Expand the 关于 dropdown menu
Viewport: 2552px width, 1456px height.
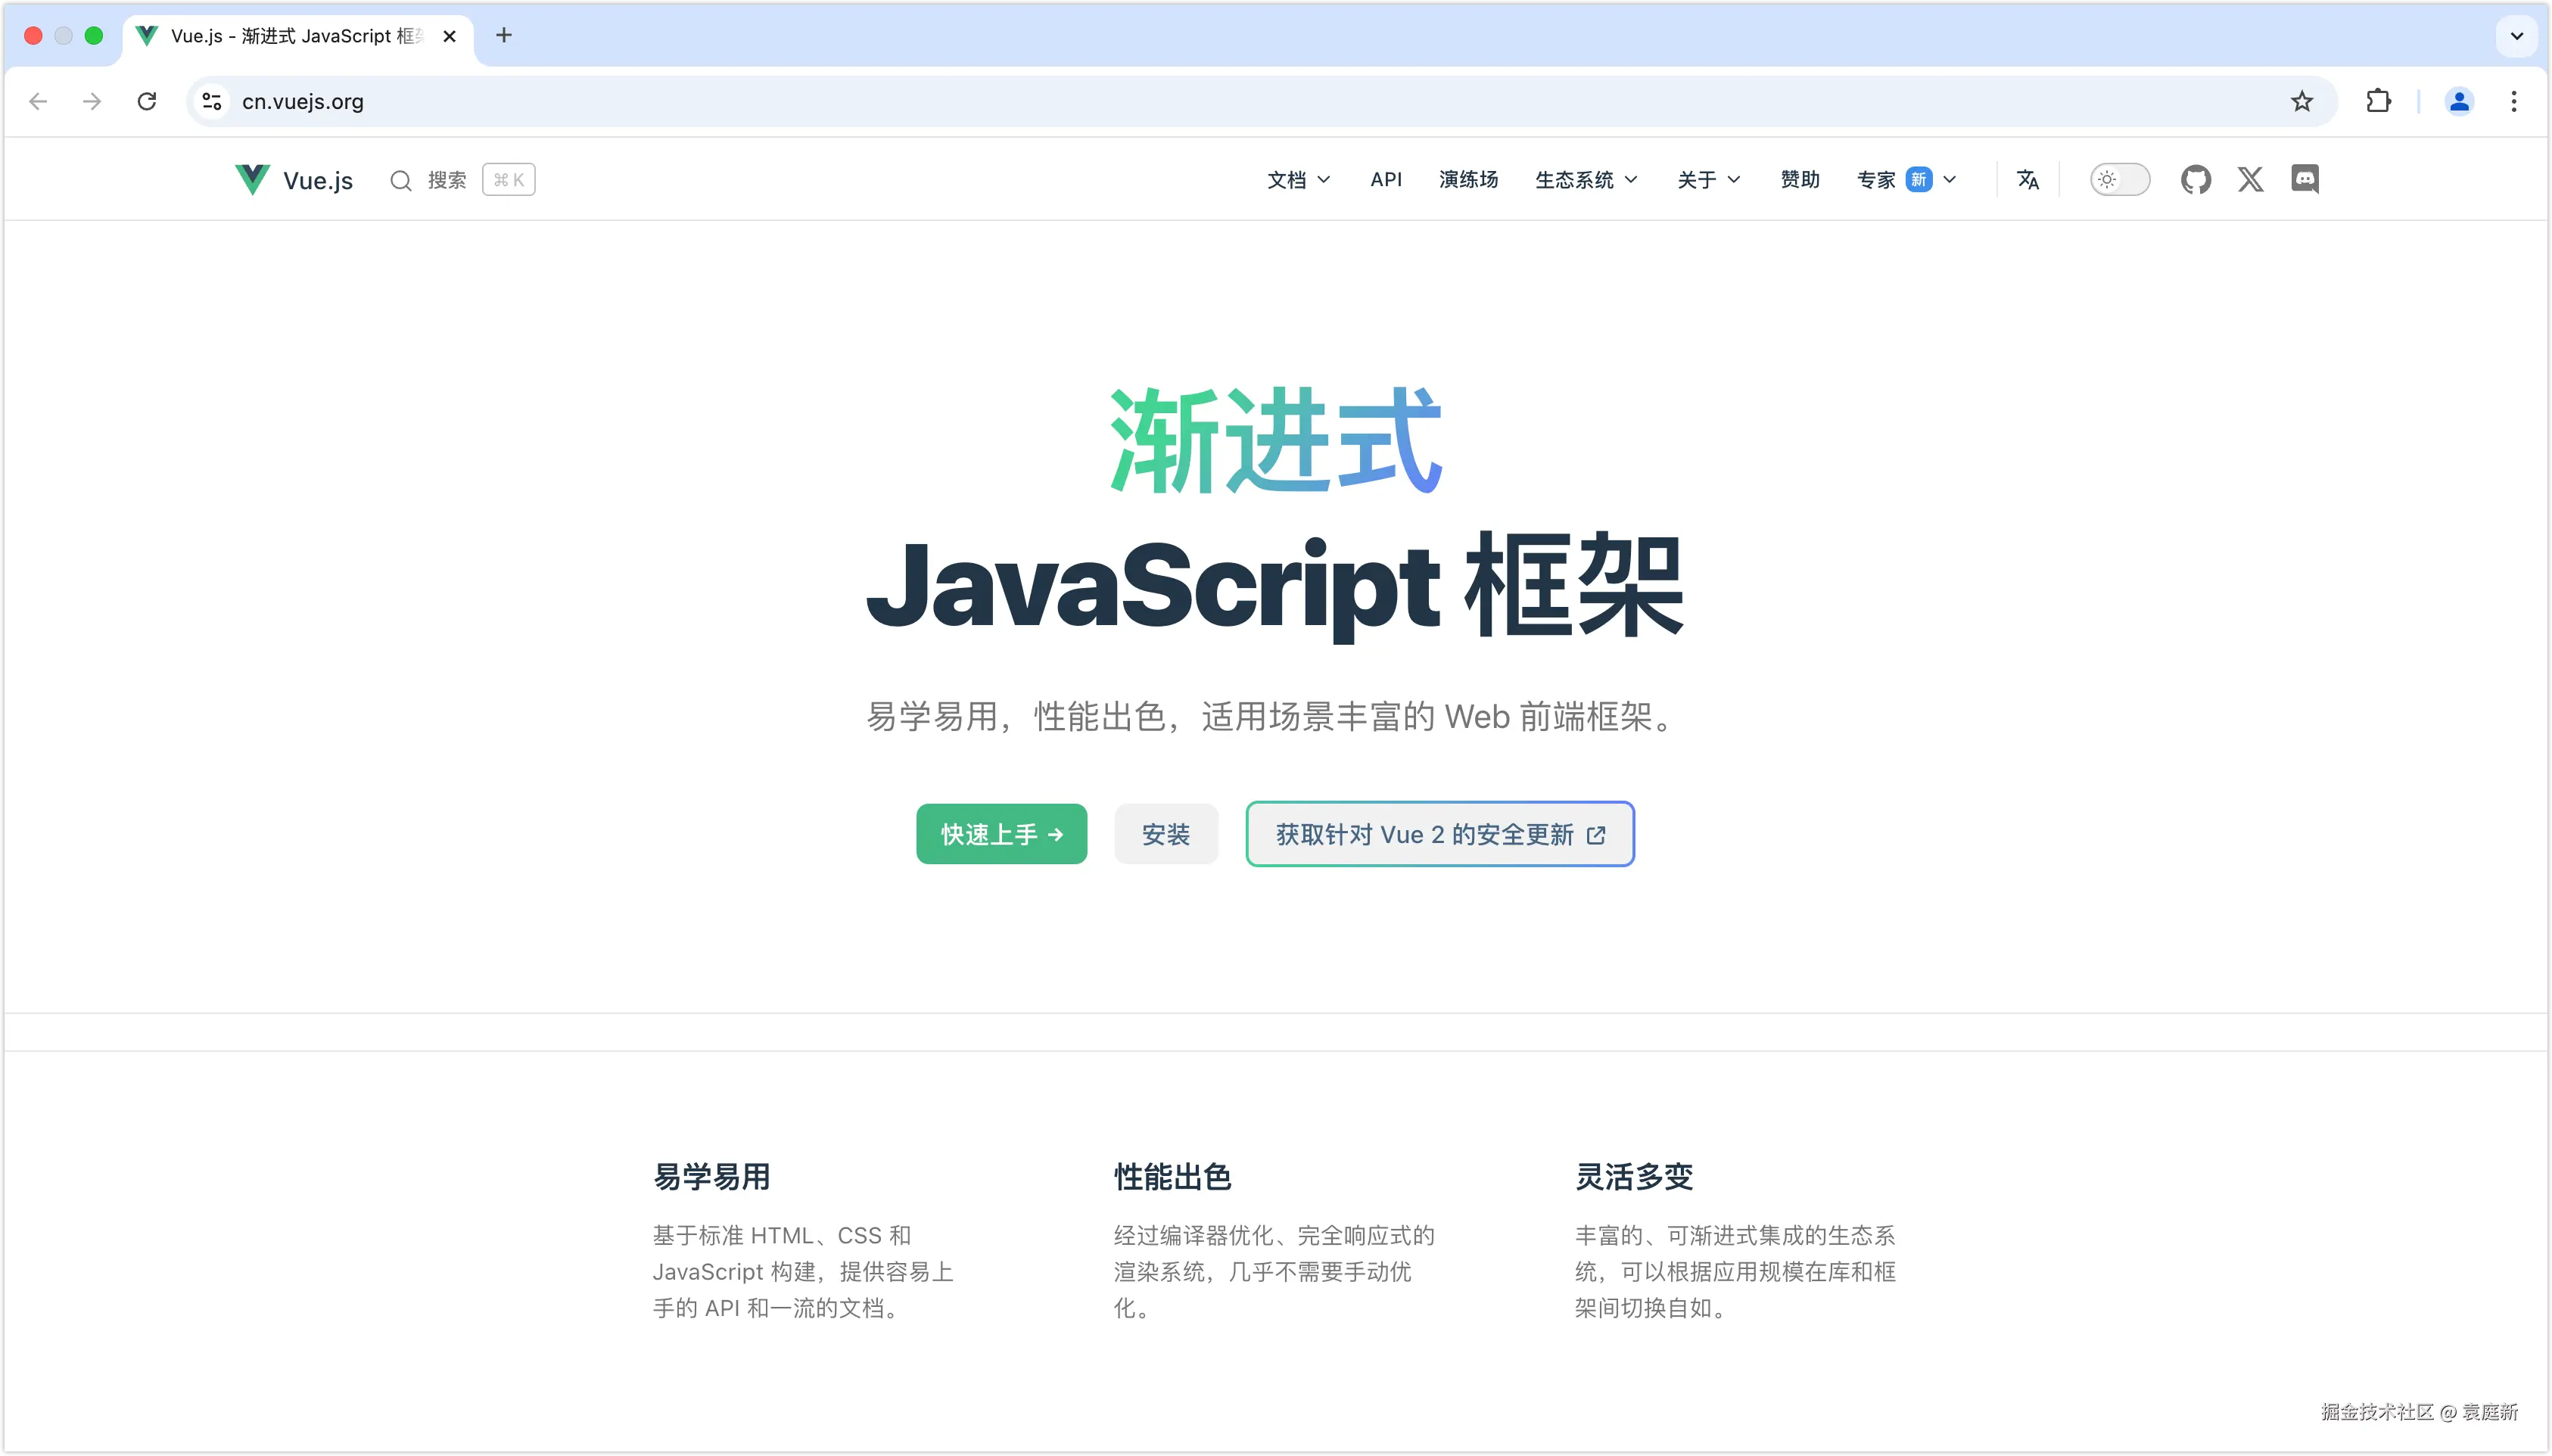1708,180
